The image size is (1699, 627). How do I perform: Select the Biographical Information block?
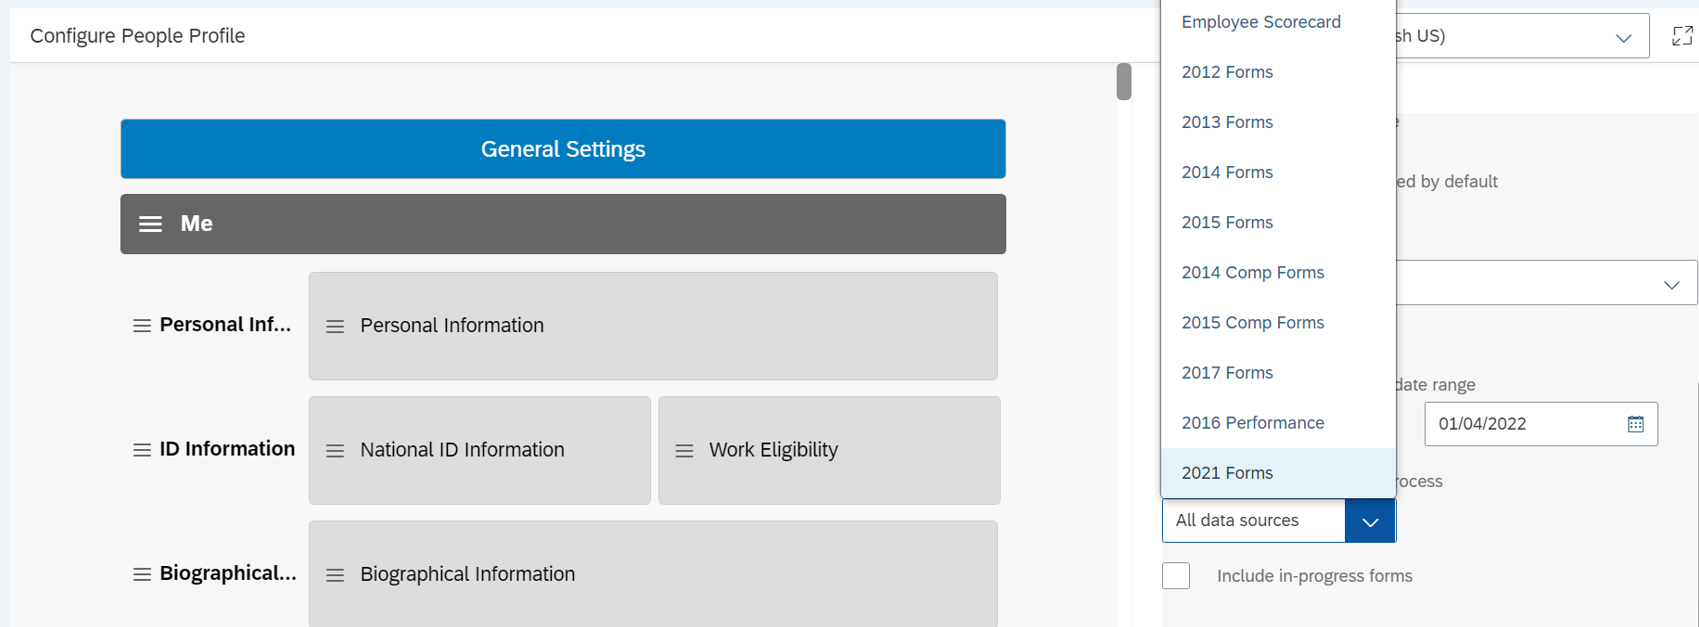(653, 574)
